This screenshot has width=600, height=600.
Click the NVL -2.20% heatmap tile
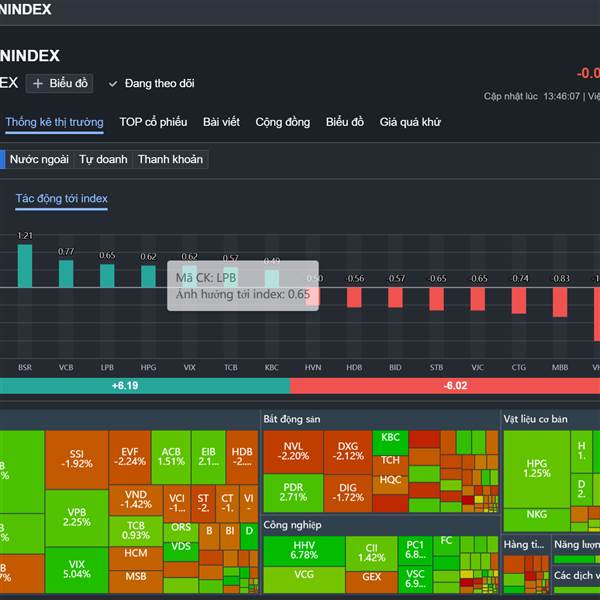click(x=293, y=452)
